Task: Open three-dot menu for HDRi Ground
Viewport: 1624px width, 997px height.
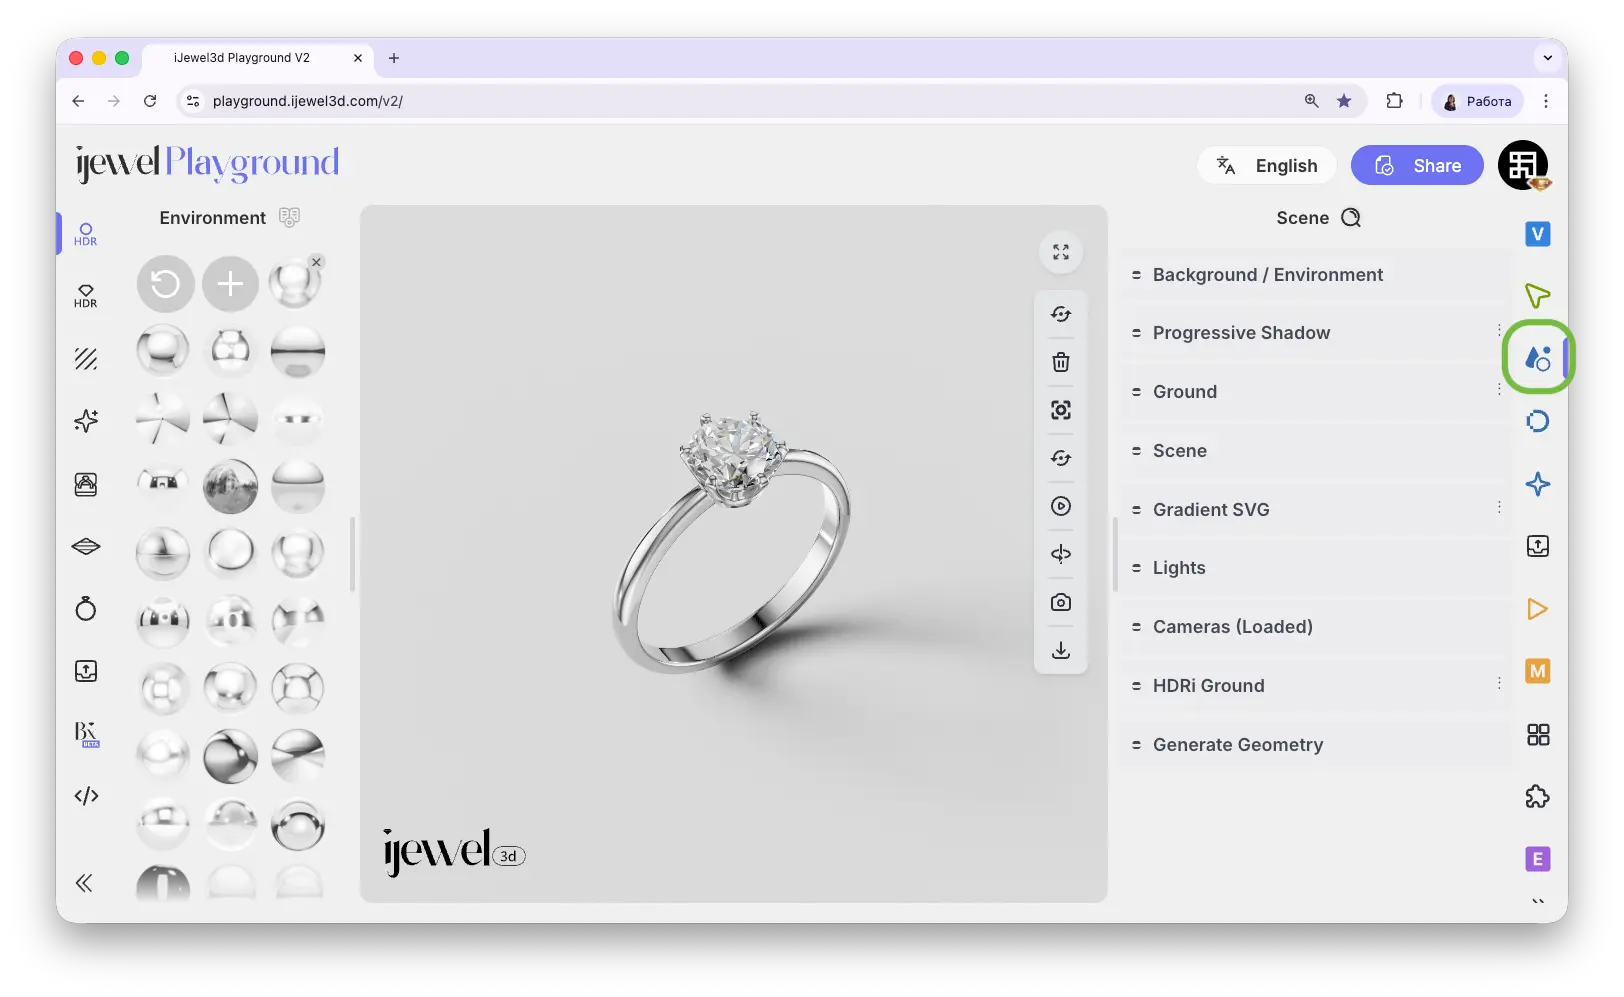Action: (x=1499, y=683)
